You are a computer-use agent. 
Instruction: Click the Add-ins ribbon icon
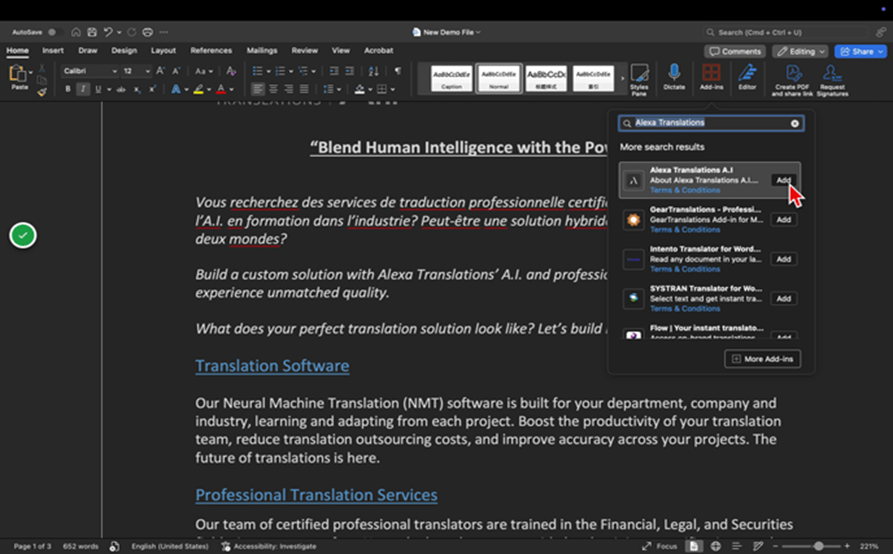[711, 77]
